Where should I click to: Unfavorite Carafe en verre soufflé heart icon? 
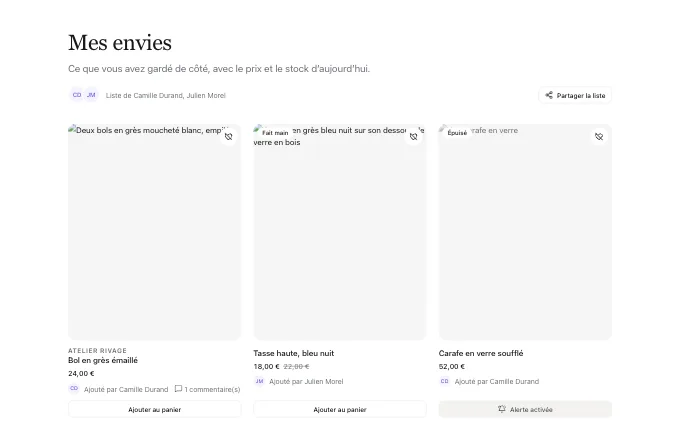coord(599,137)
